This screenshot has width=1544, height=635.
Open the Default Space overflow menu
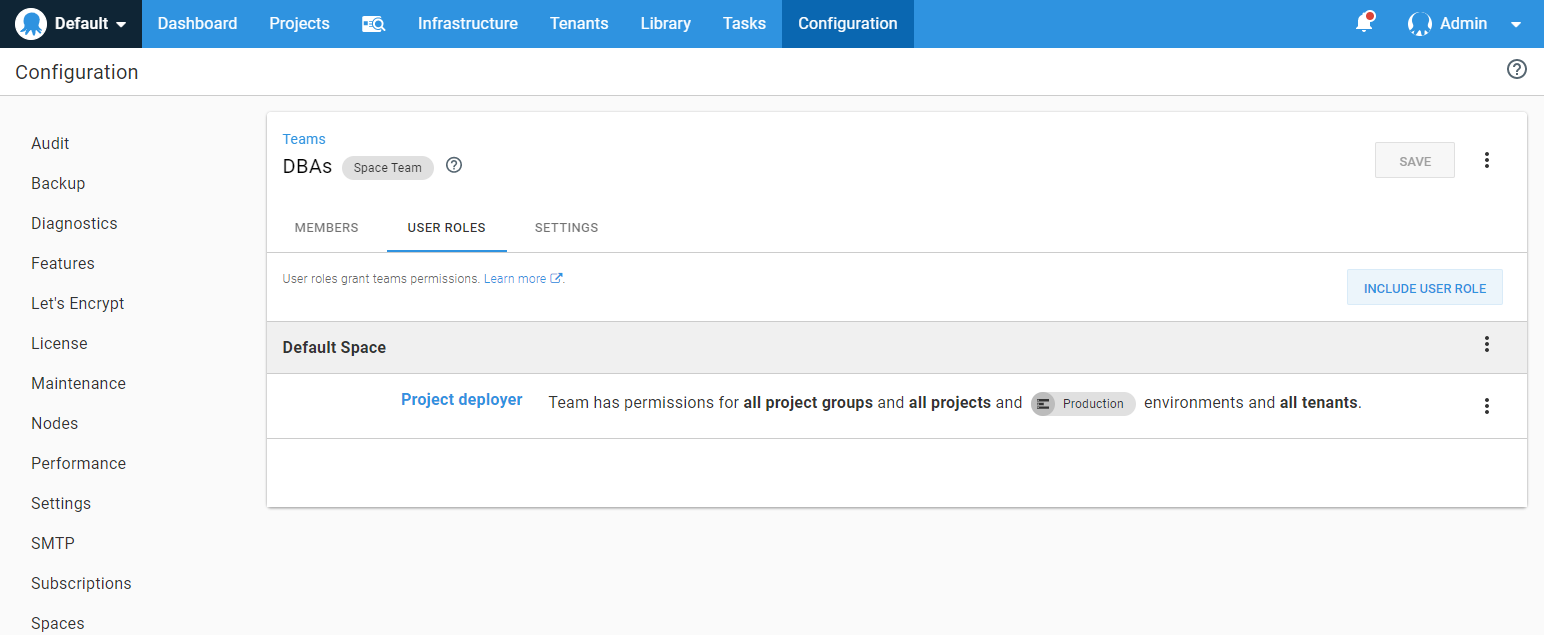point(1486,345)
